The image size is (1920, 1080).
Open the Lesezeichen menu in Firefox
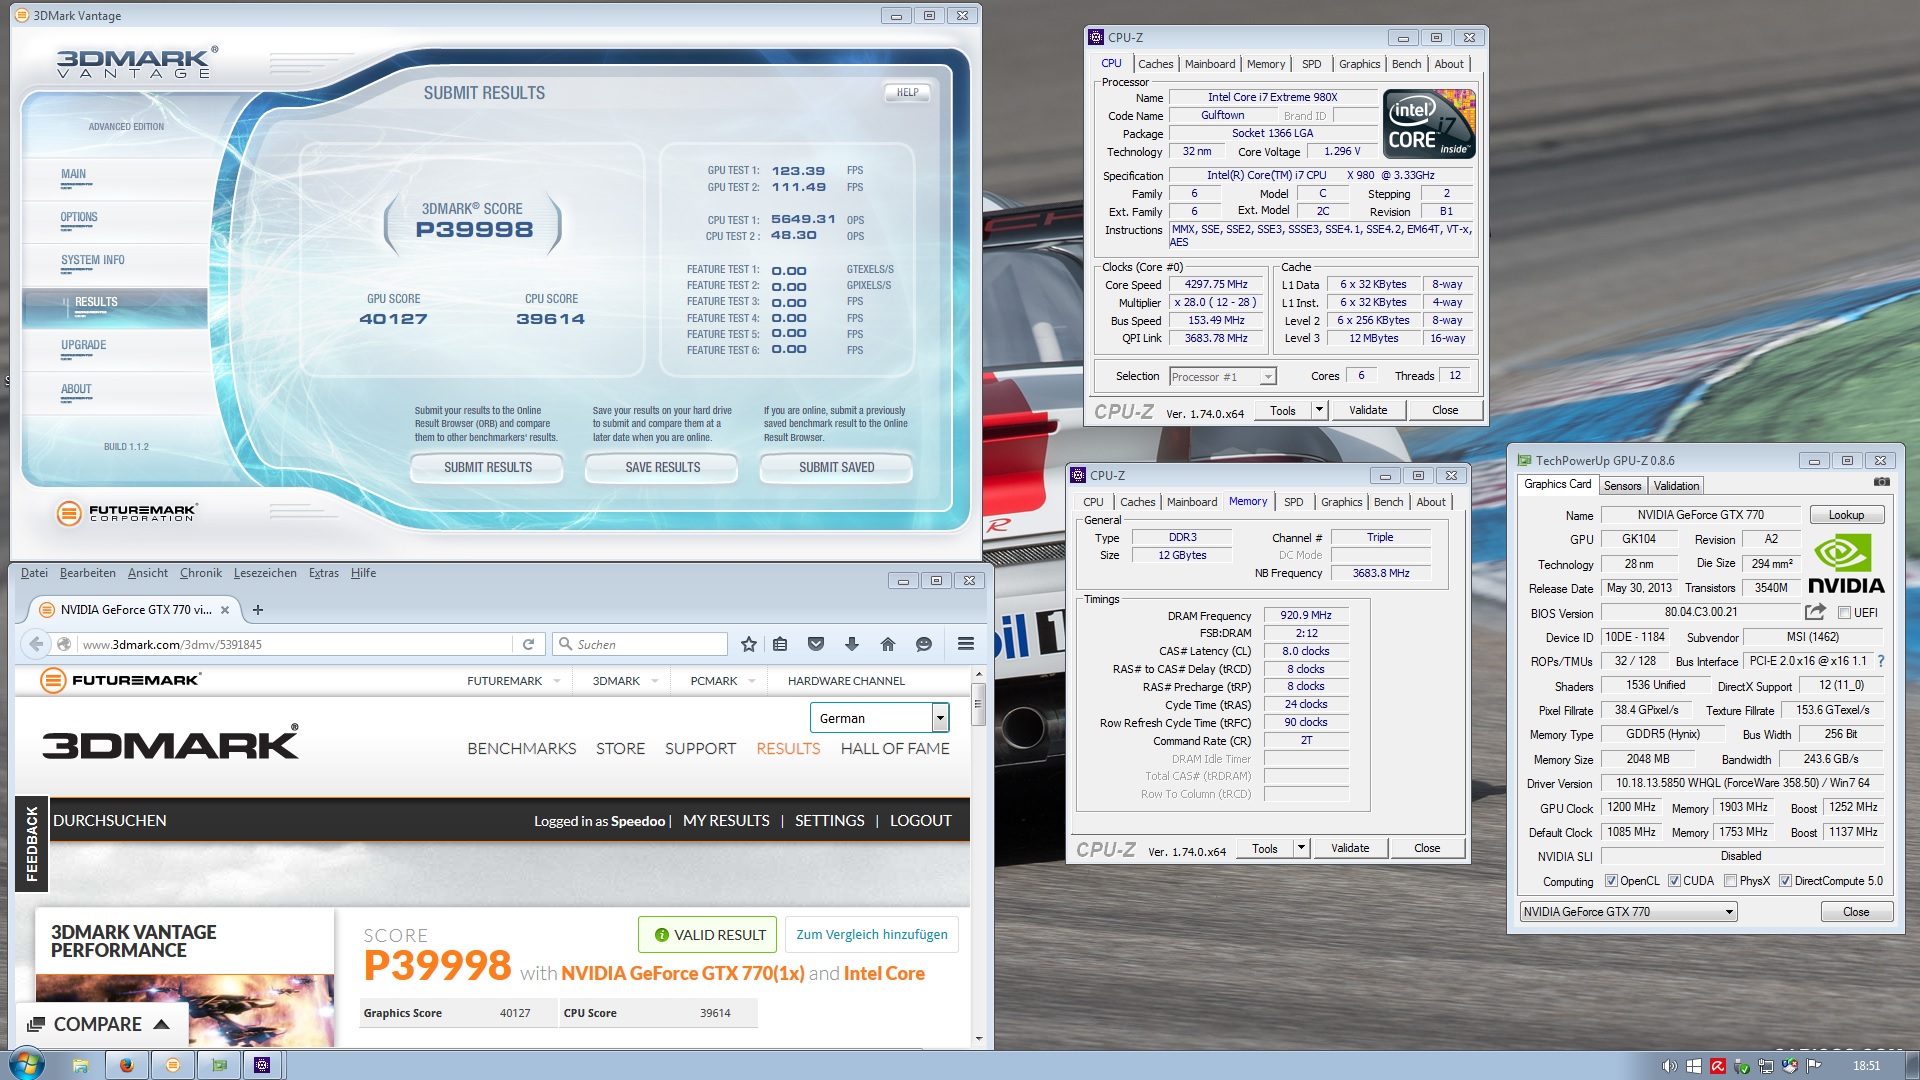pyautogui.click(x=265, y=573)
